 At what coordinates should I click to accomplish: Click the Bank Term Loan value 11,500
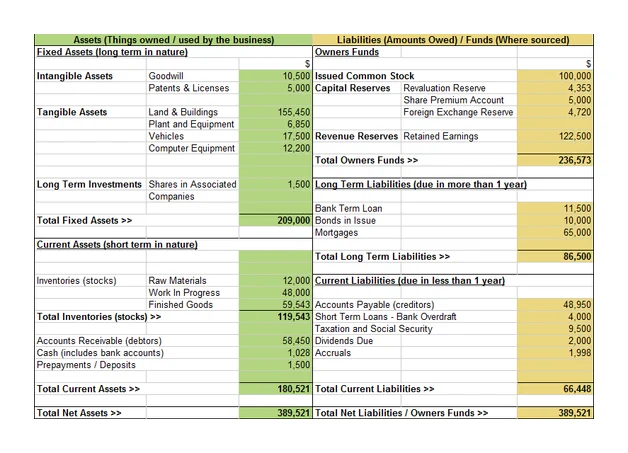pyautogui.click(x=577, y=209)
